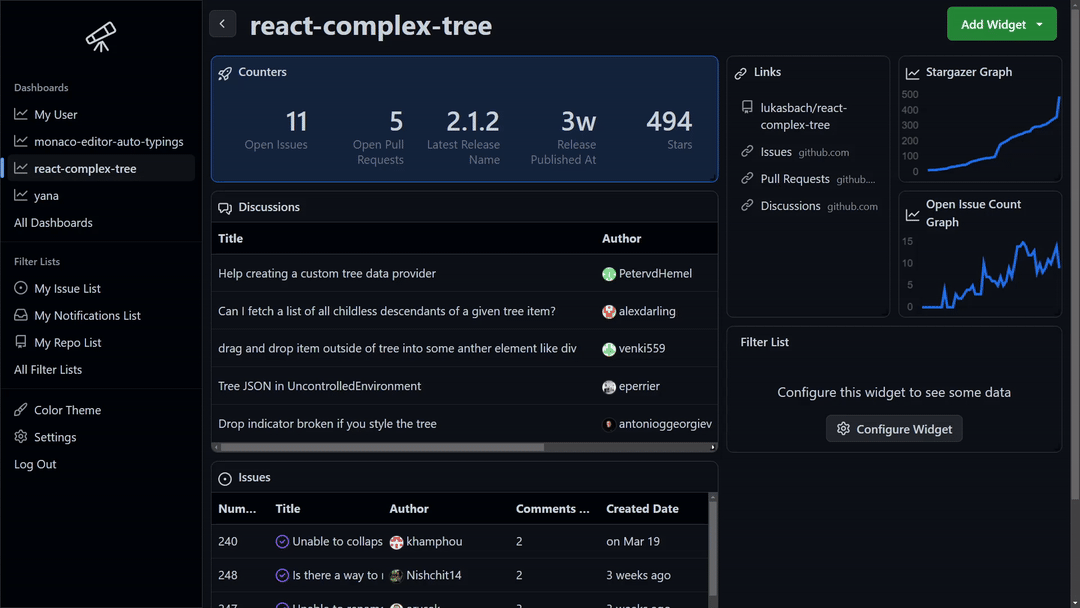1080x608 pixels.
Task: Click the Stargazer Graph chart
Action: point(981,132)
